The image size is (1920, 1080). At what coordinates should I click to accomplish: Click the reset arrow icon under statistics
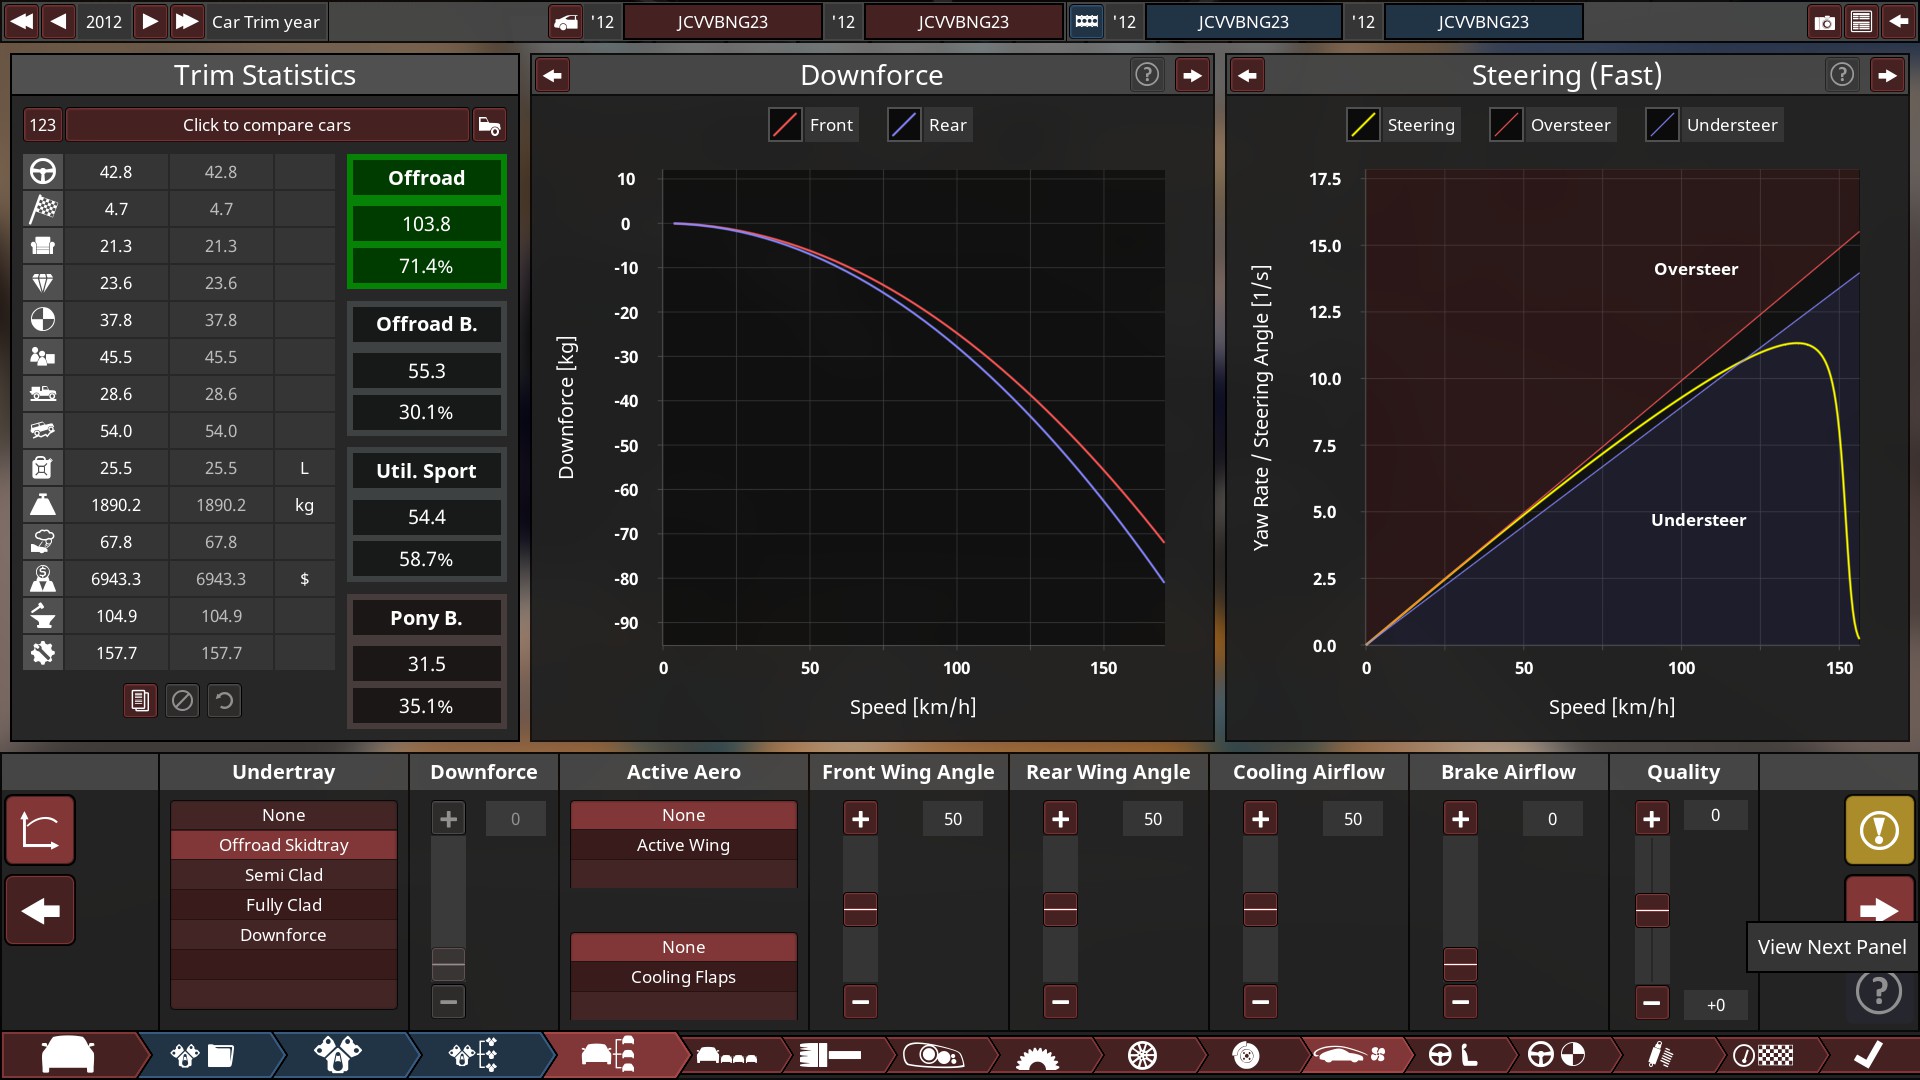tap(224, 701)
